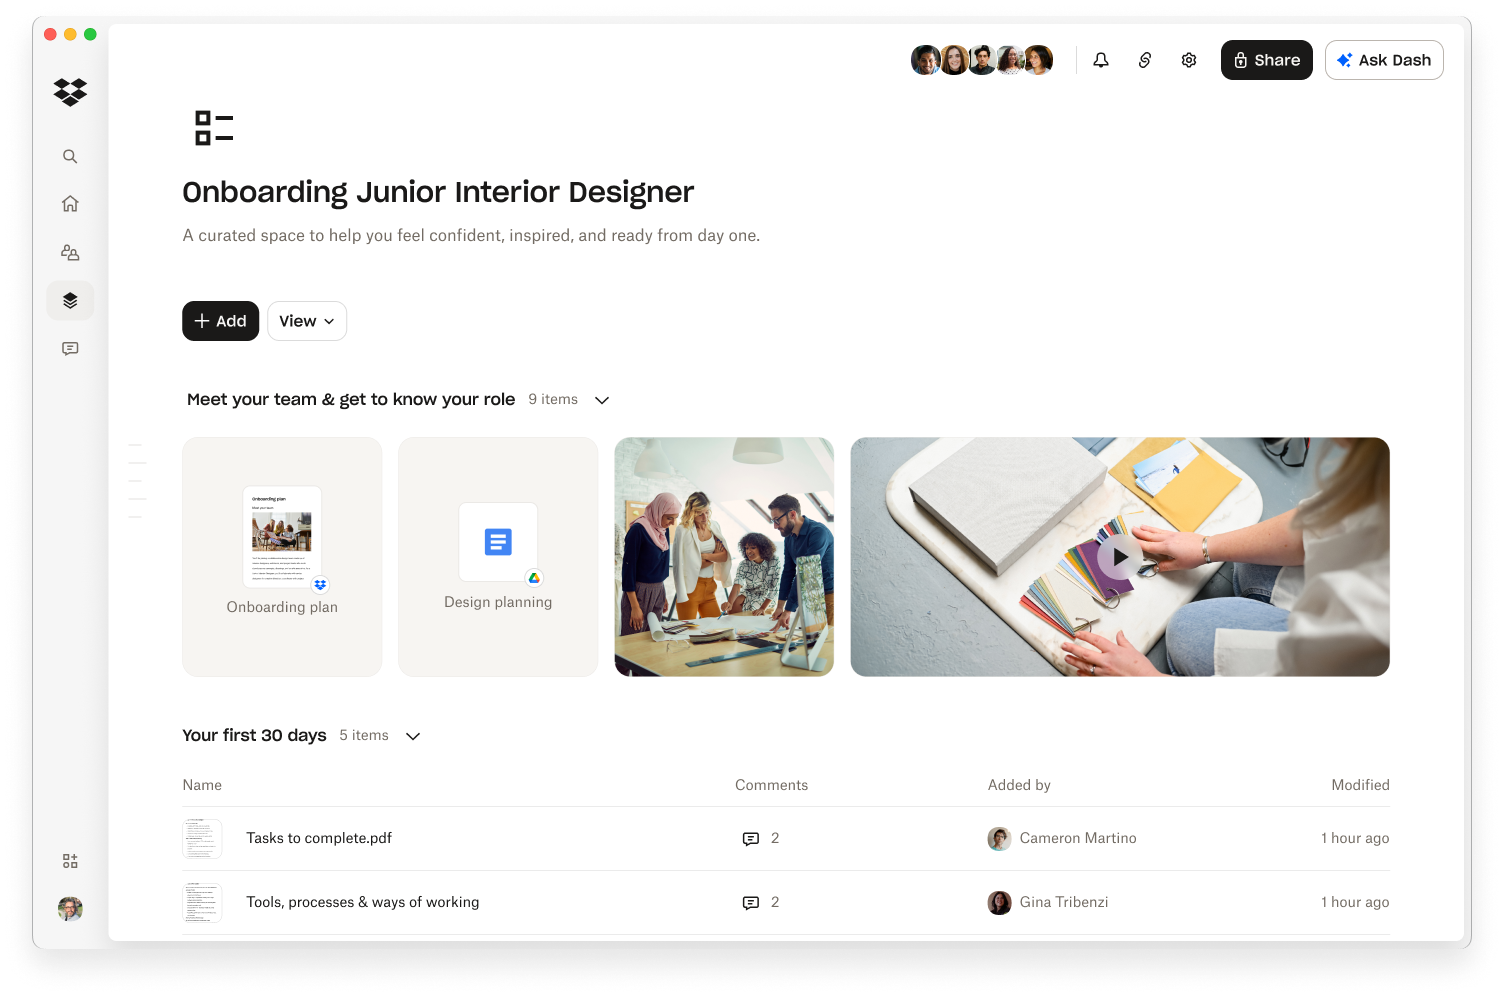1504x997 pixels.
Task: Sort by the Modified column header
Action: (x=1360, y=785)
